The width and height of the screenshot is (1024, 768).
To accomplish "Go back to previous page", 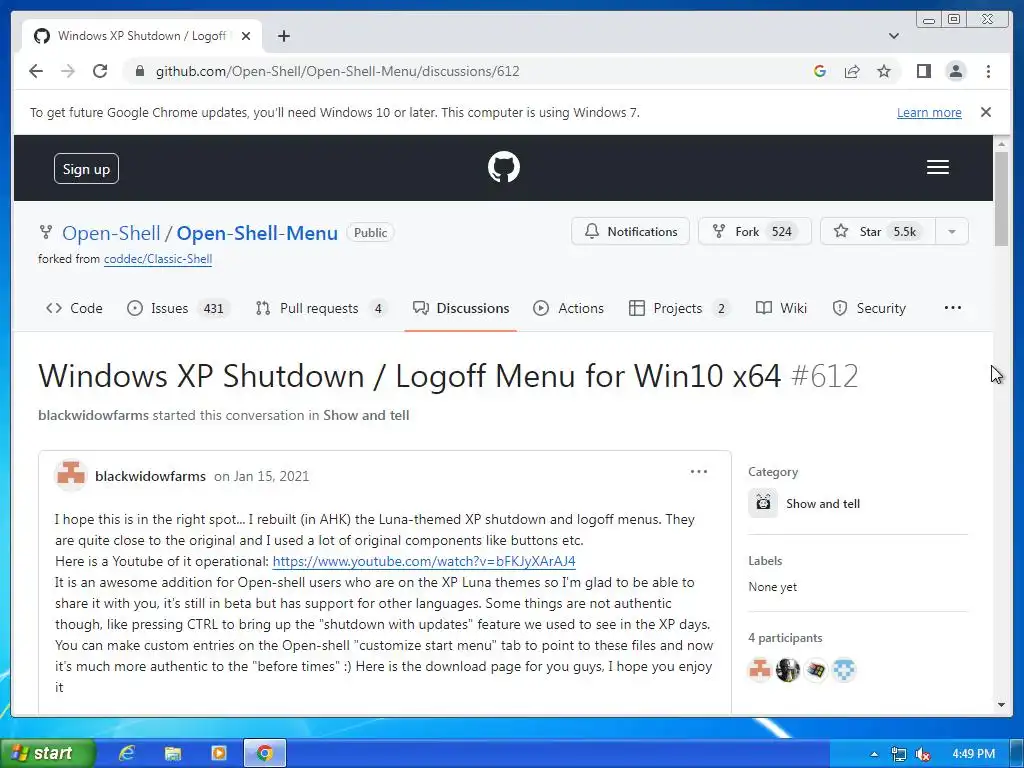I will click(x=36, y=71).
